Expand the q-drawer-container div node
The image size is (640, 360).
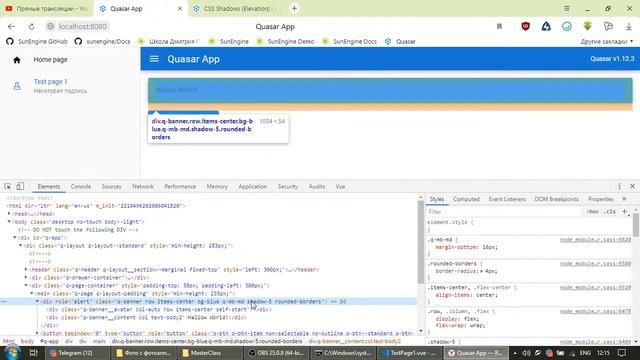coord(26,278)
